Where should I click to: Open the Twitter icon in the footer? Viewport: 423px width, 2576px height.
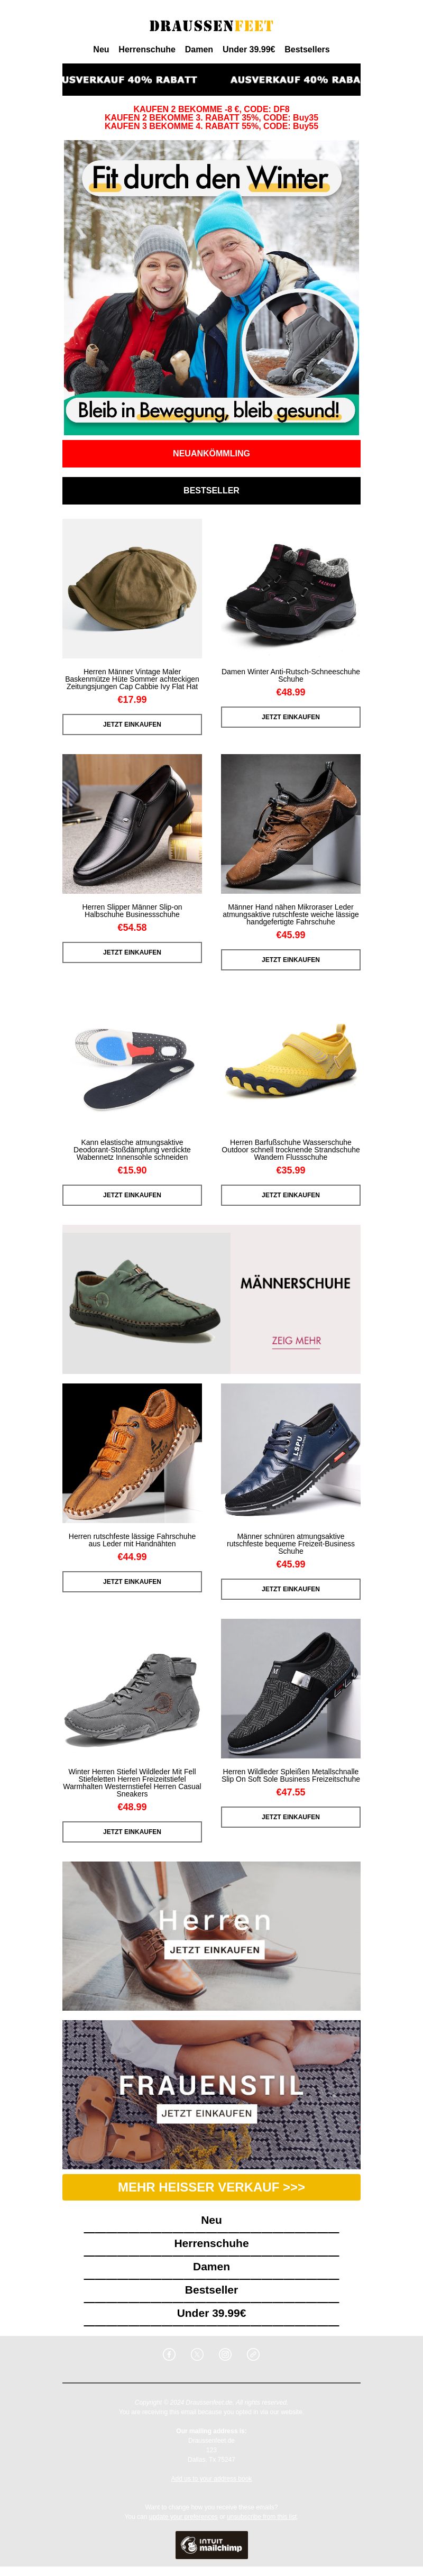(197, 2354)
